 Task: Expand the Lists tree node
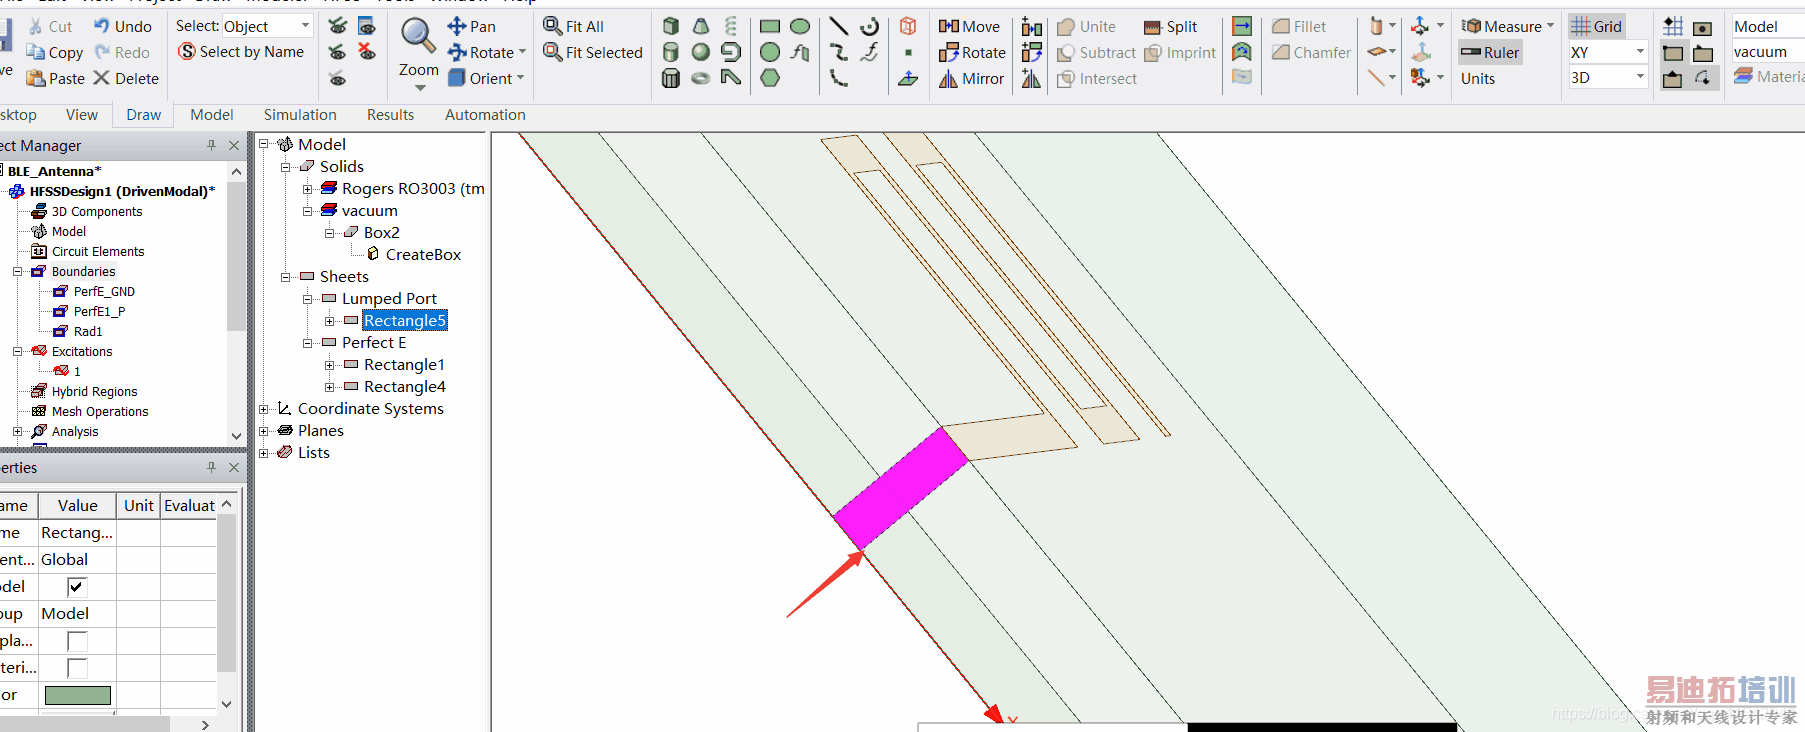(x=263, y=453)
